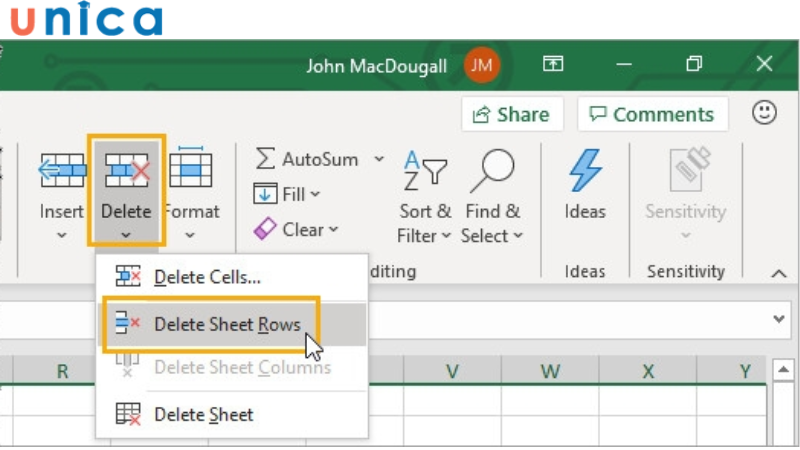Image resolution: width=800 pixels, height=450 pixels.
Task: Expand the AutoSum dropdown arrow
Action: pos(379,159)
